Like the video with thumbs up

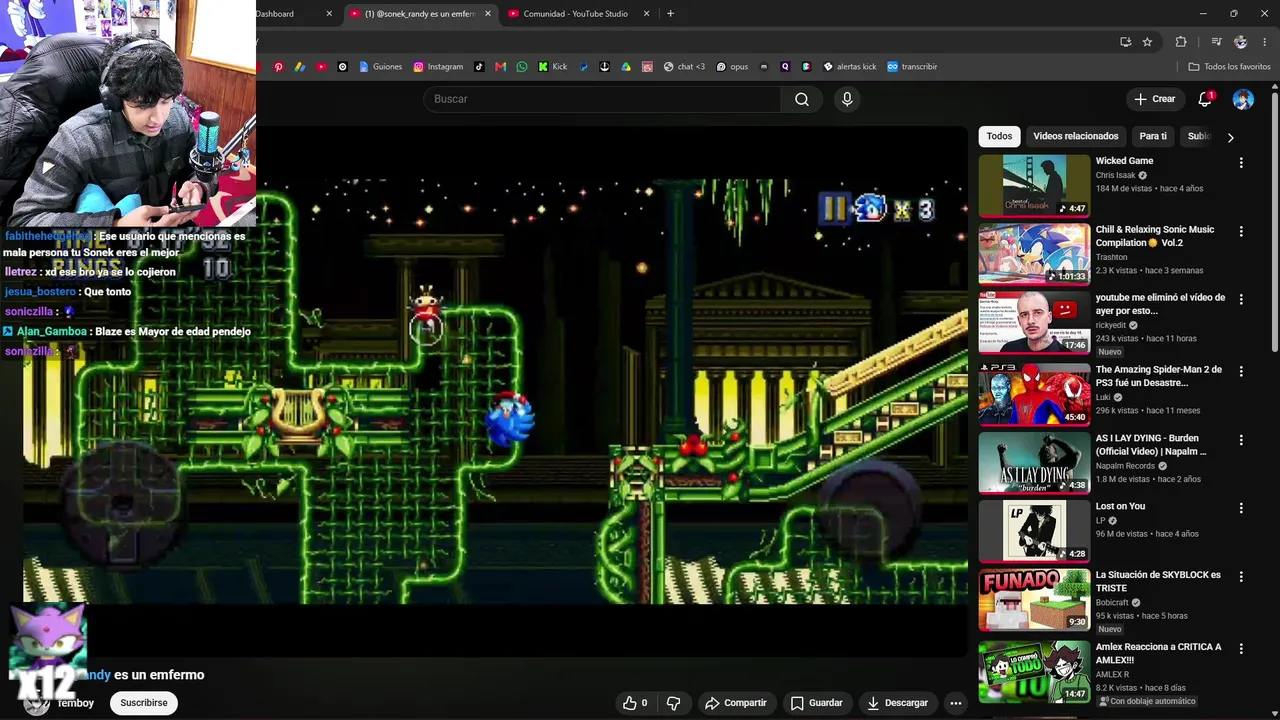point(635,703)
